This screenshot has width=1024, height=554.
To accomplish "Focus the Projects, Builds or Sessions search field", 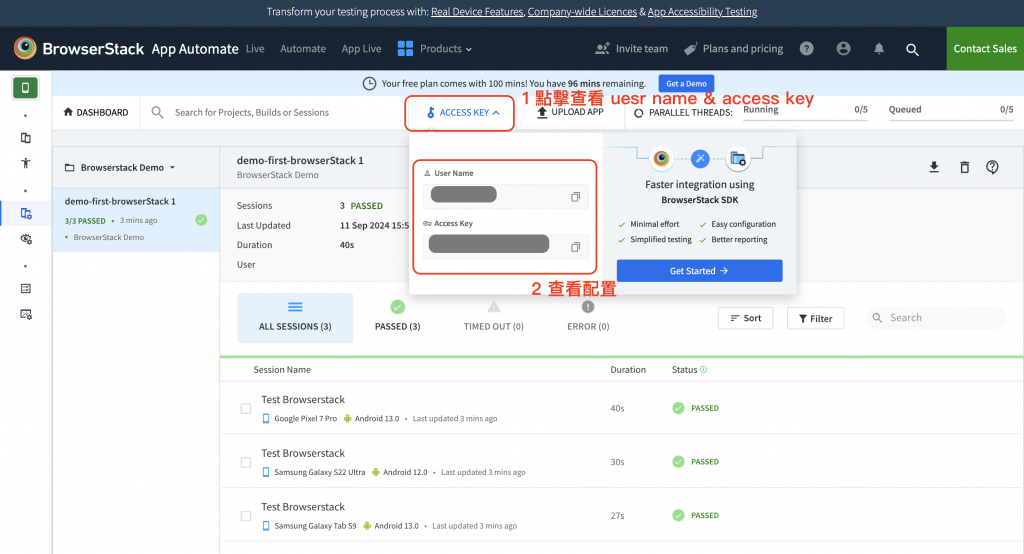I will (x=274, y=112).
